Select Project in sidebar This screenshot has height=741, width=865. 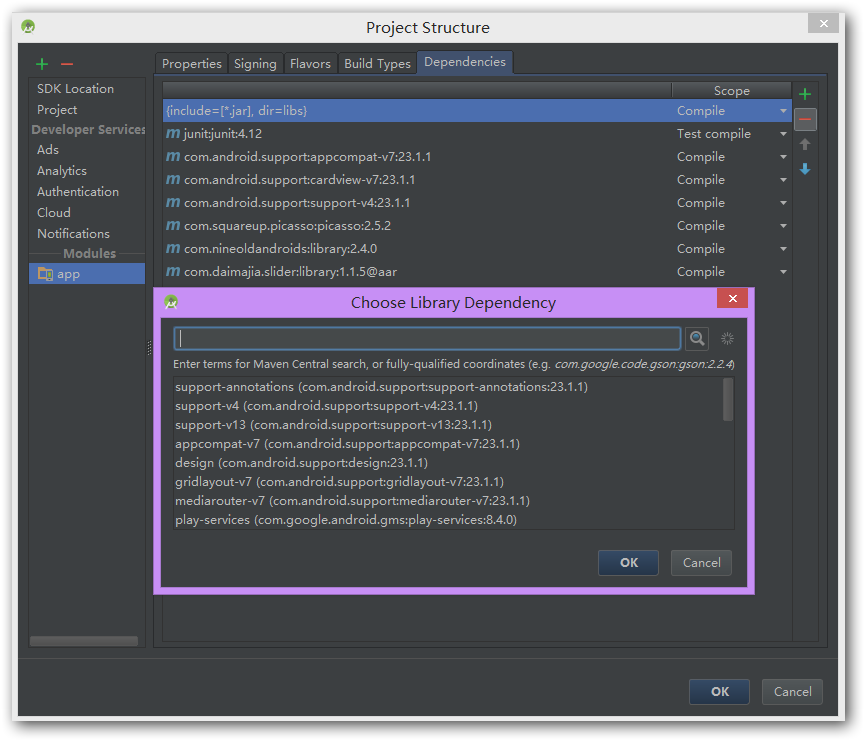(x=57, y=110)
